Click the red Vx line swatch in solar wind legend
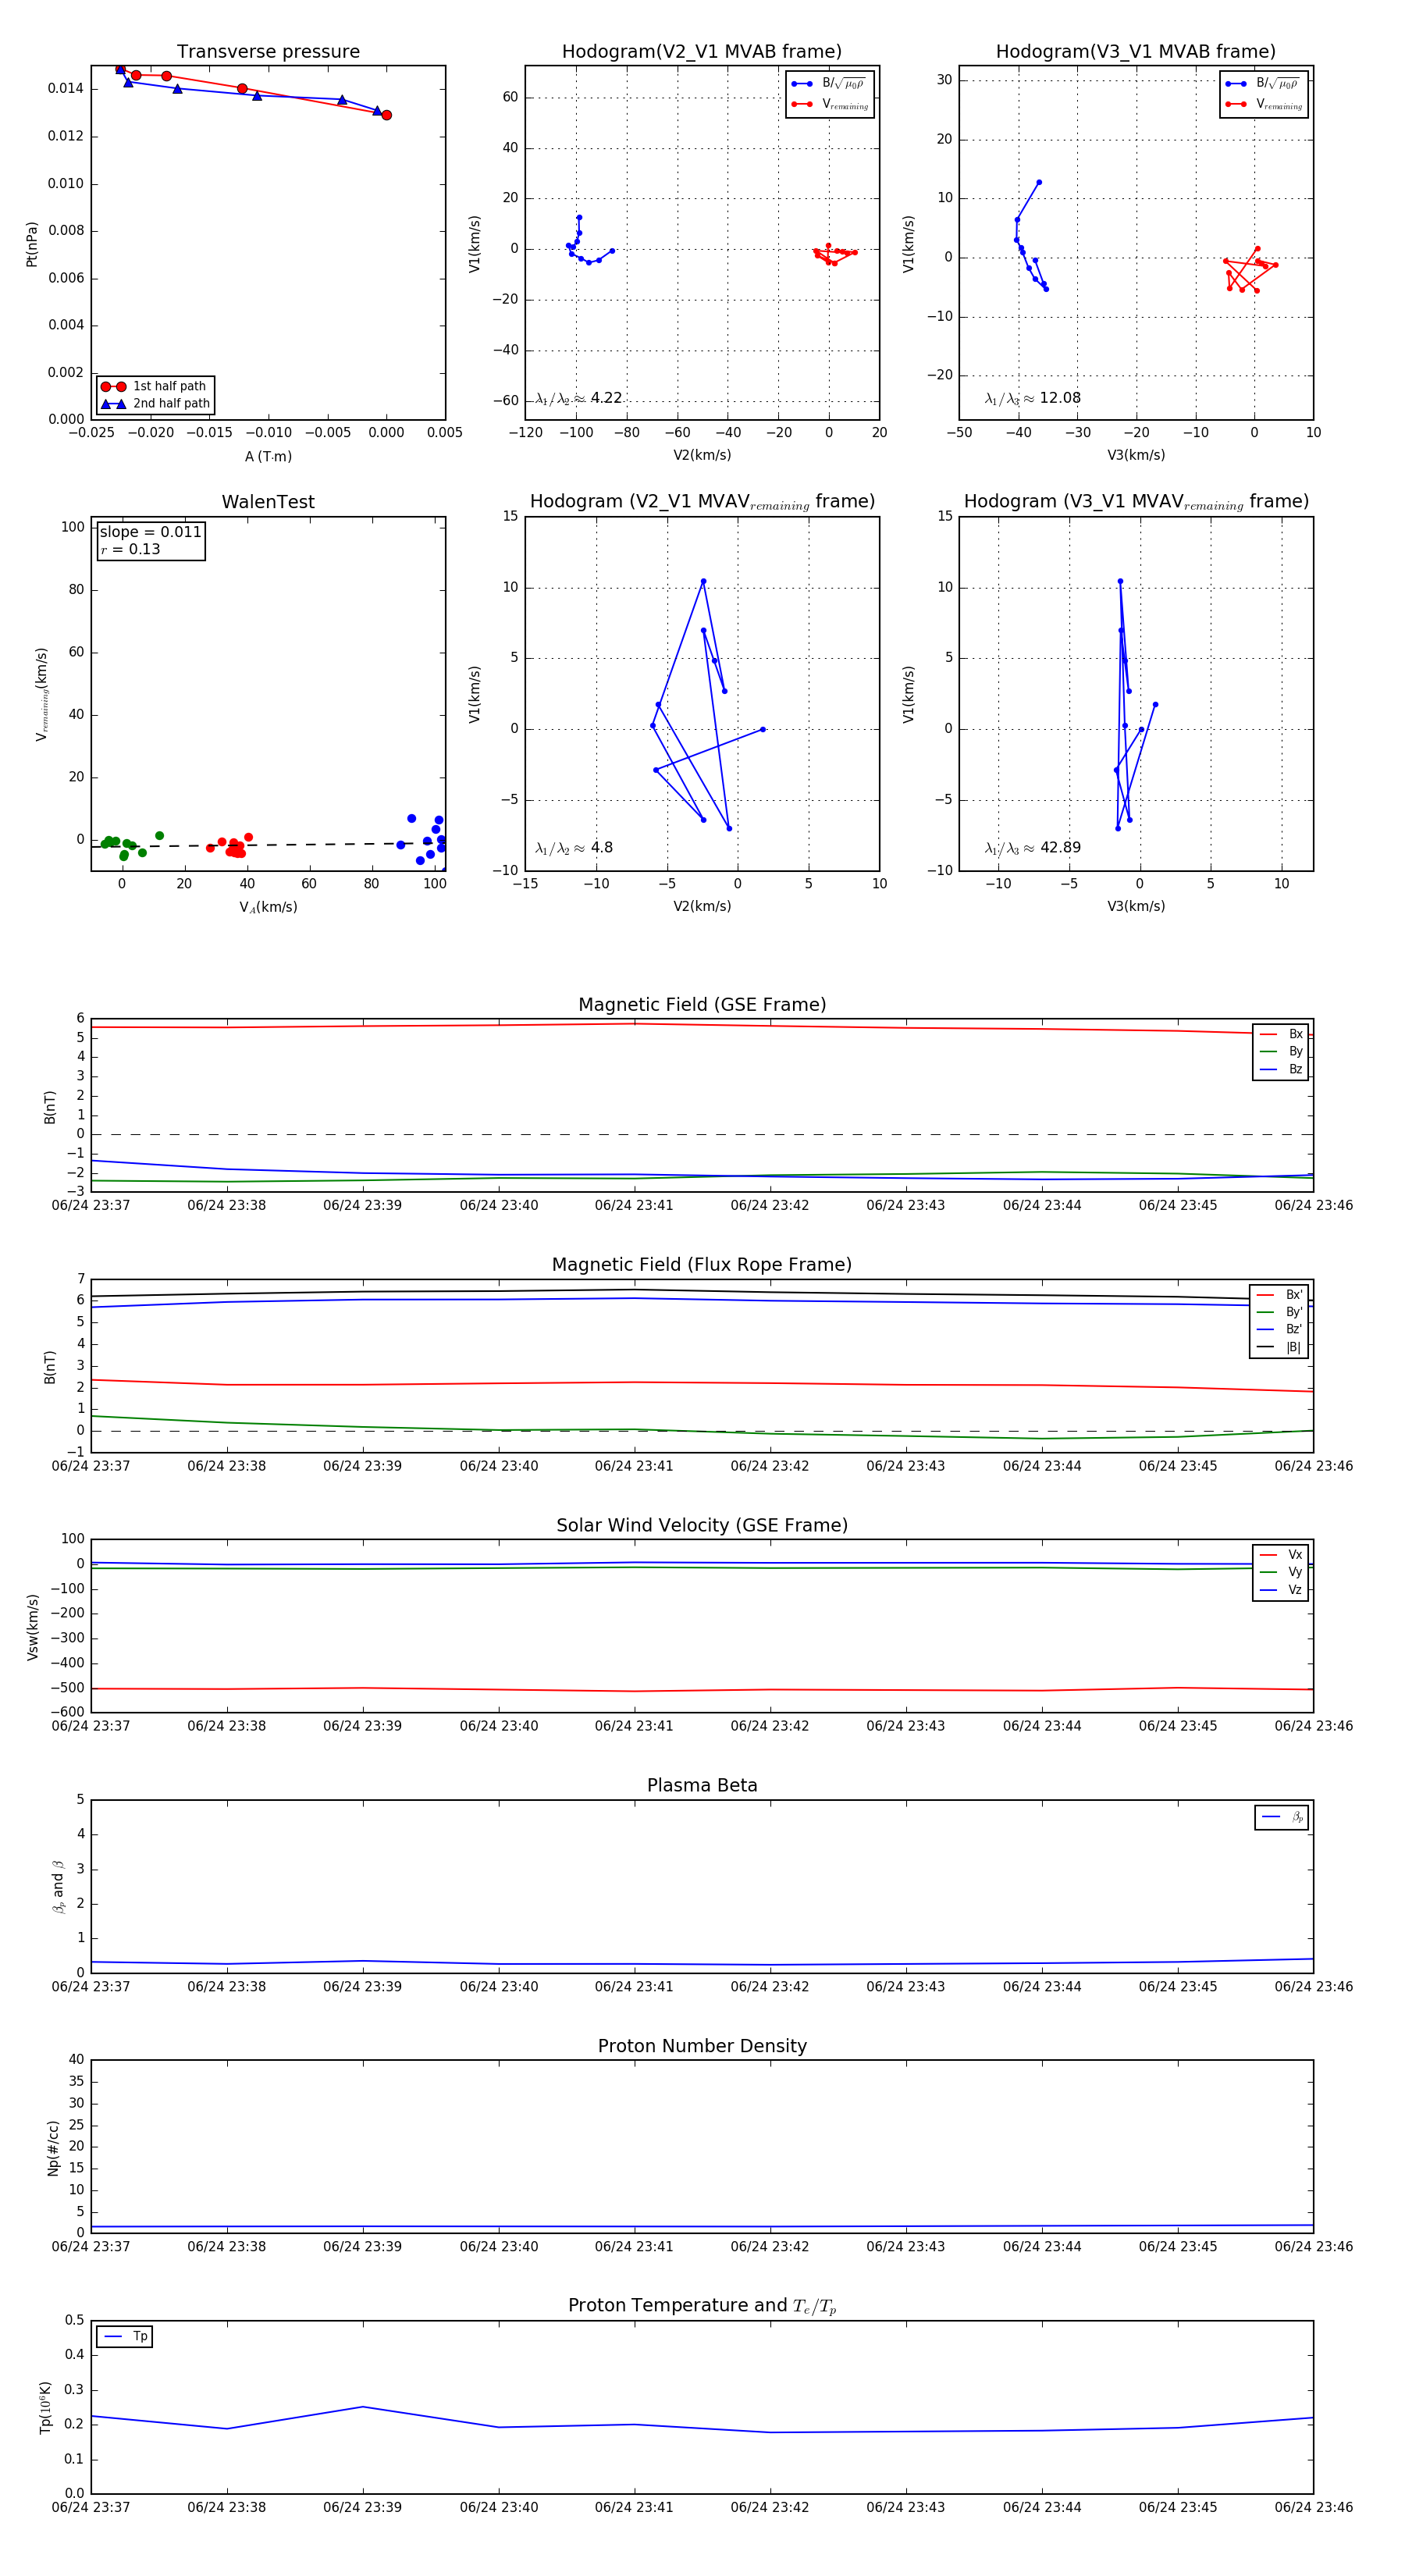Viewport: 1405px width, 2576px height. click(1268, 1555)
